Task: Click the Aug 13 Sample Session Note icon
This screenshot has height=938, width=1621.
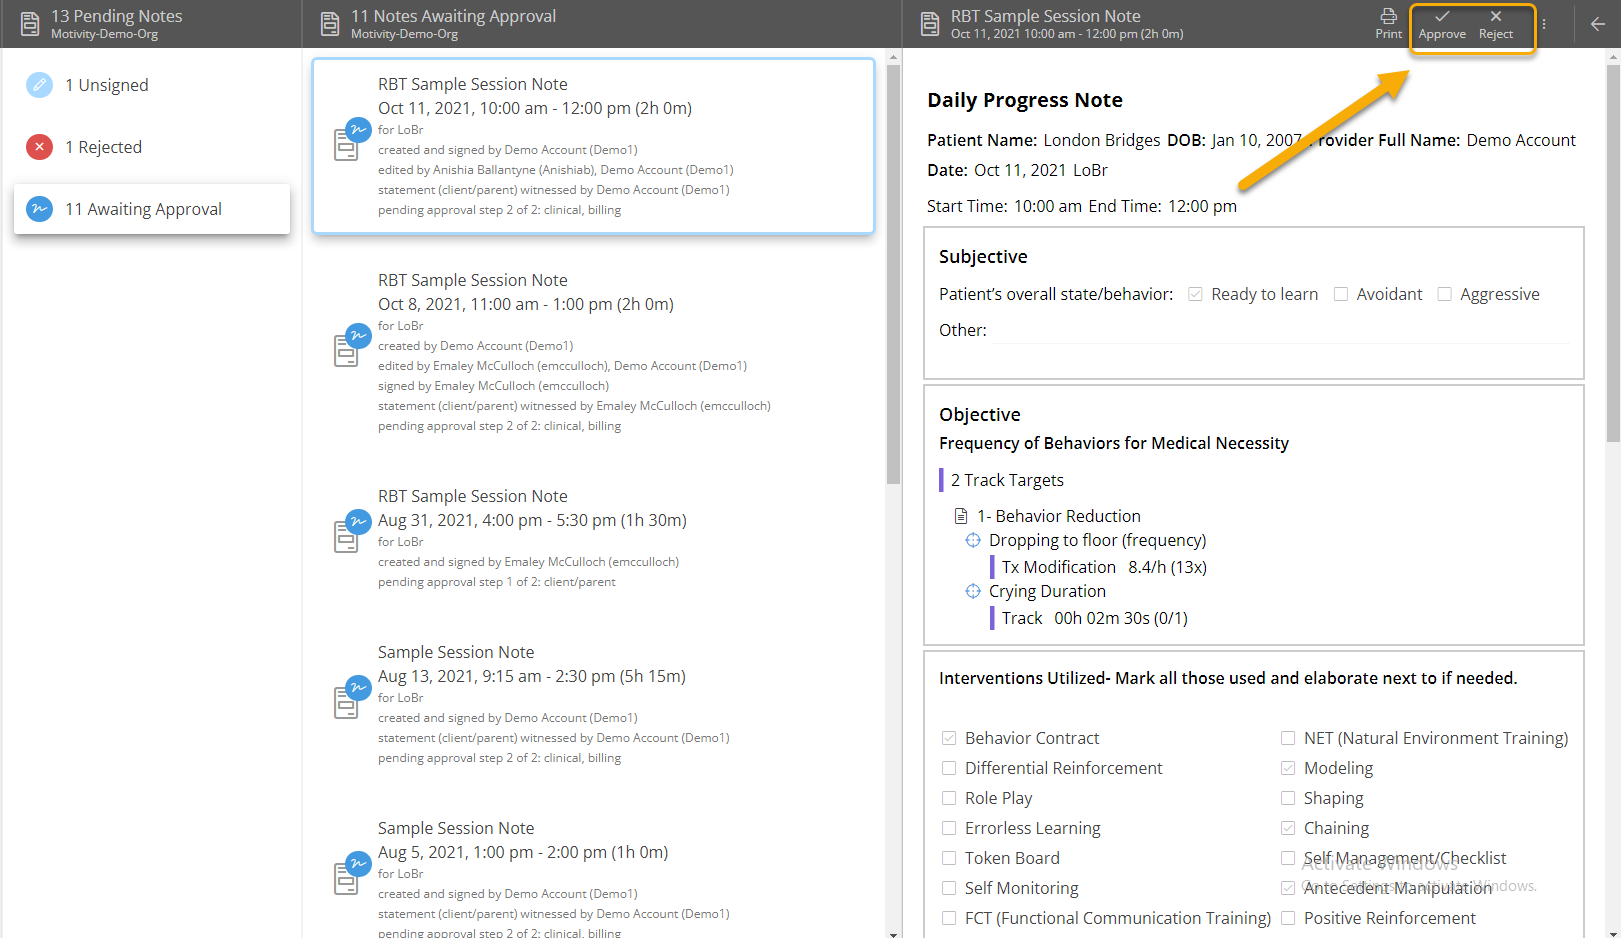Action: [x=347, y=700]
